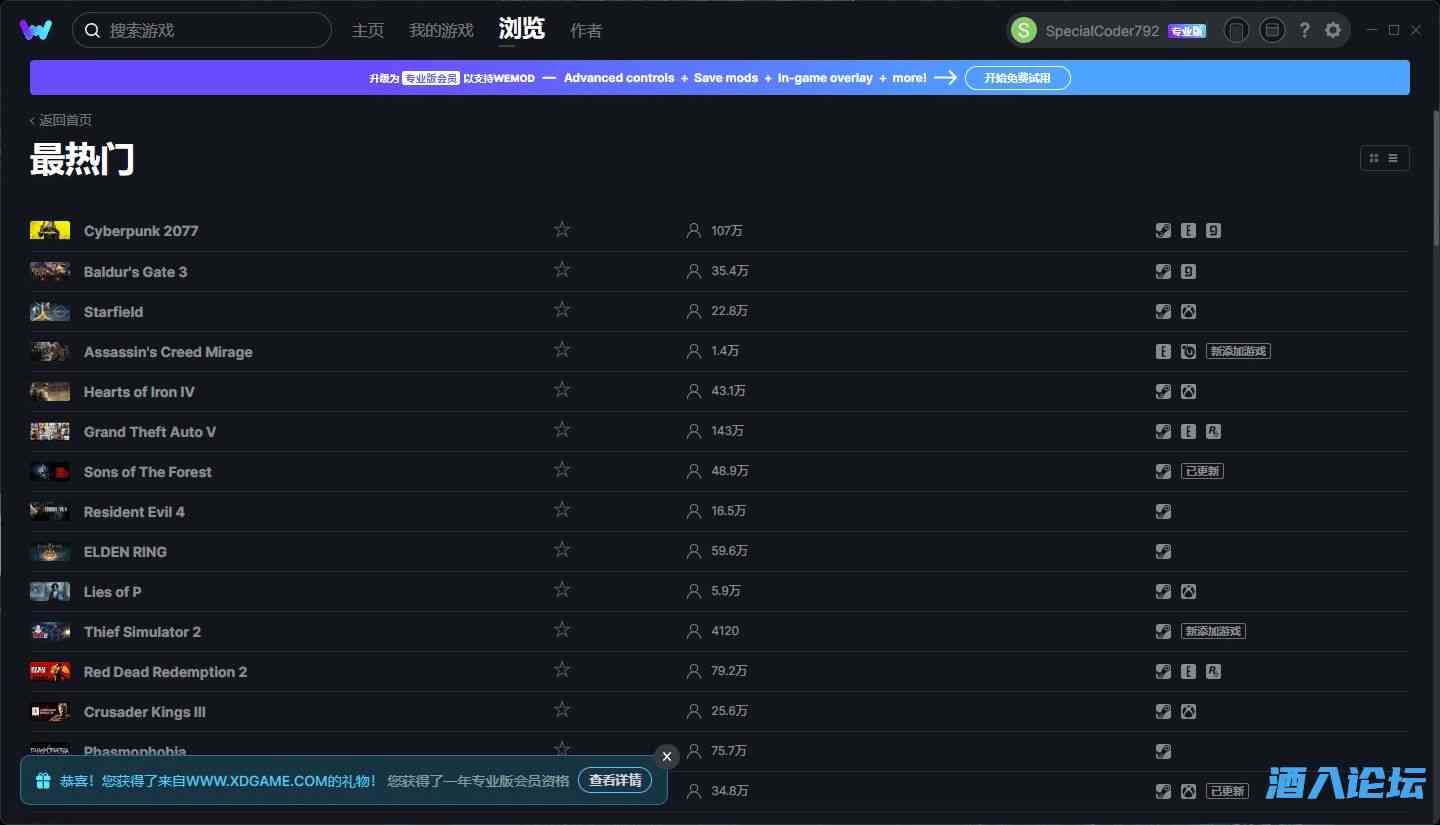Star Red Dead Redemption 2 as favorite

562,670
